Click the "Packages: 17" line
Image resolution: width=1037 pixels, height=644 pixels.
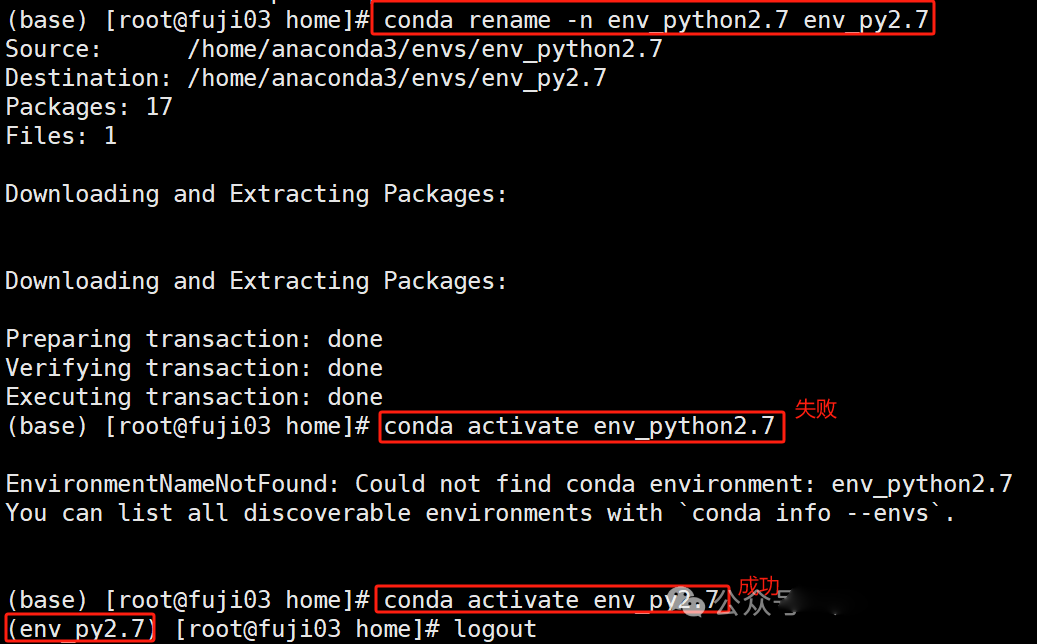coord(89,107)
